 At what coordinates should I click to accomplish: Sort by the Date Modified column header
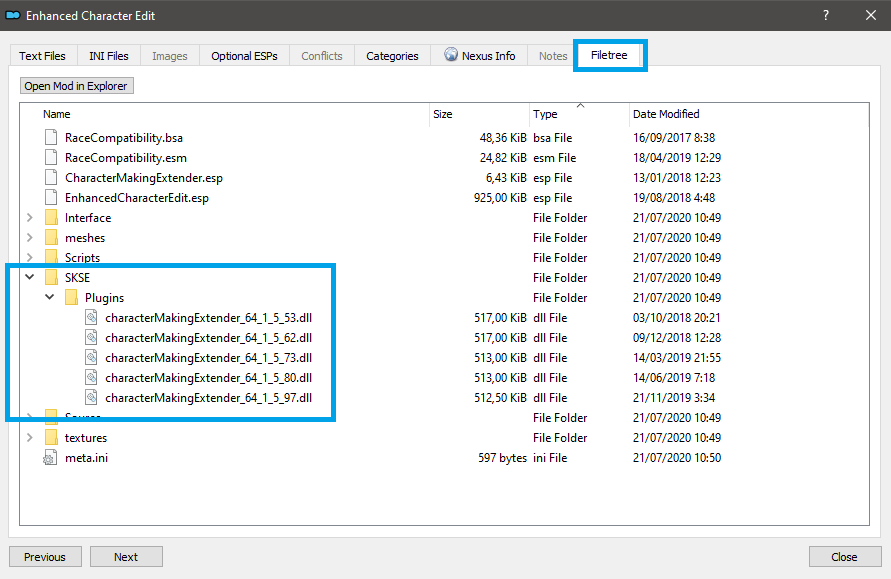666,114
